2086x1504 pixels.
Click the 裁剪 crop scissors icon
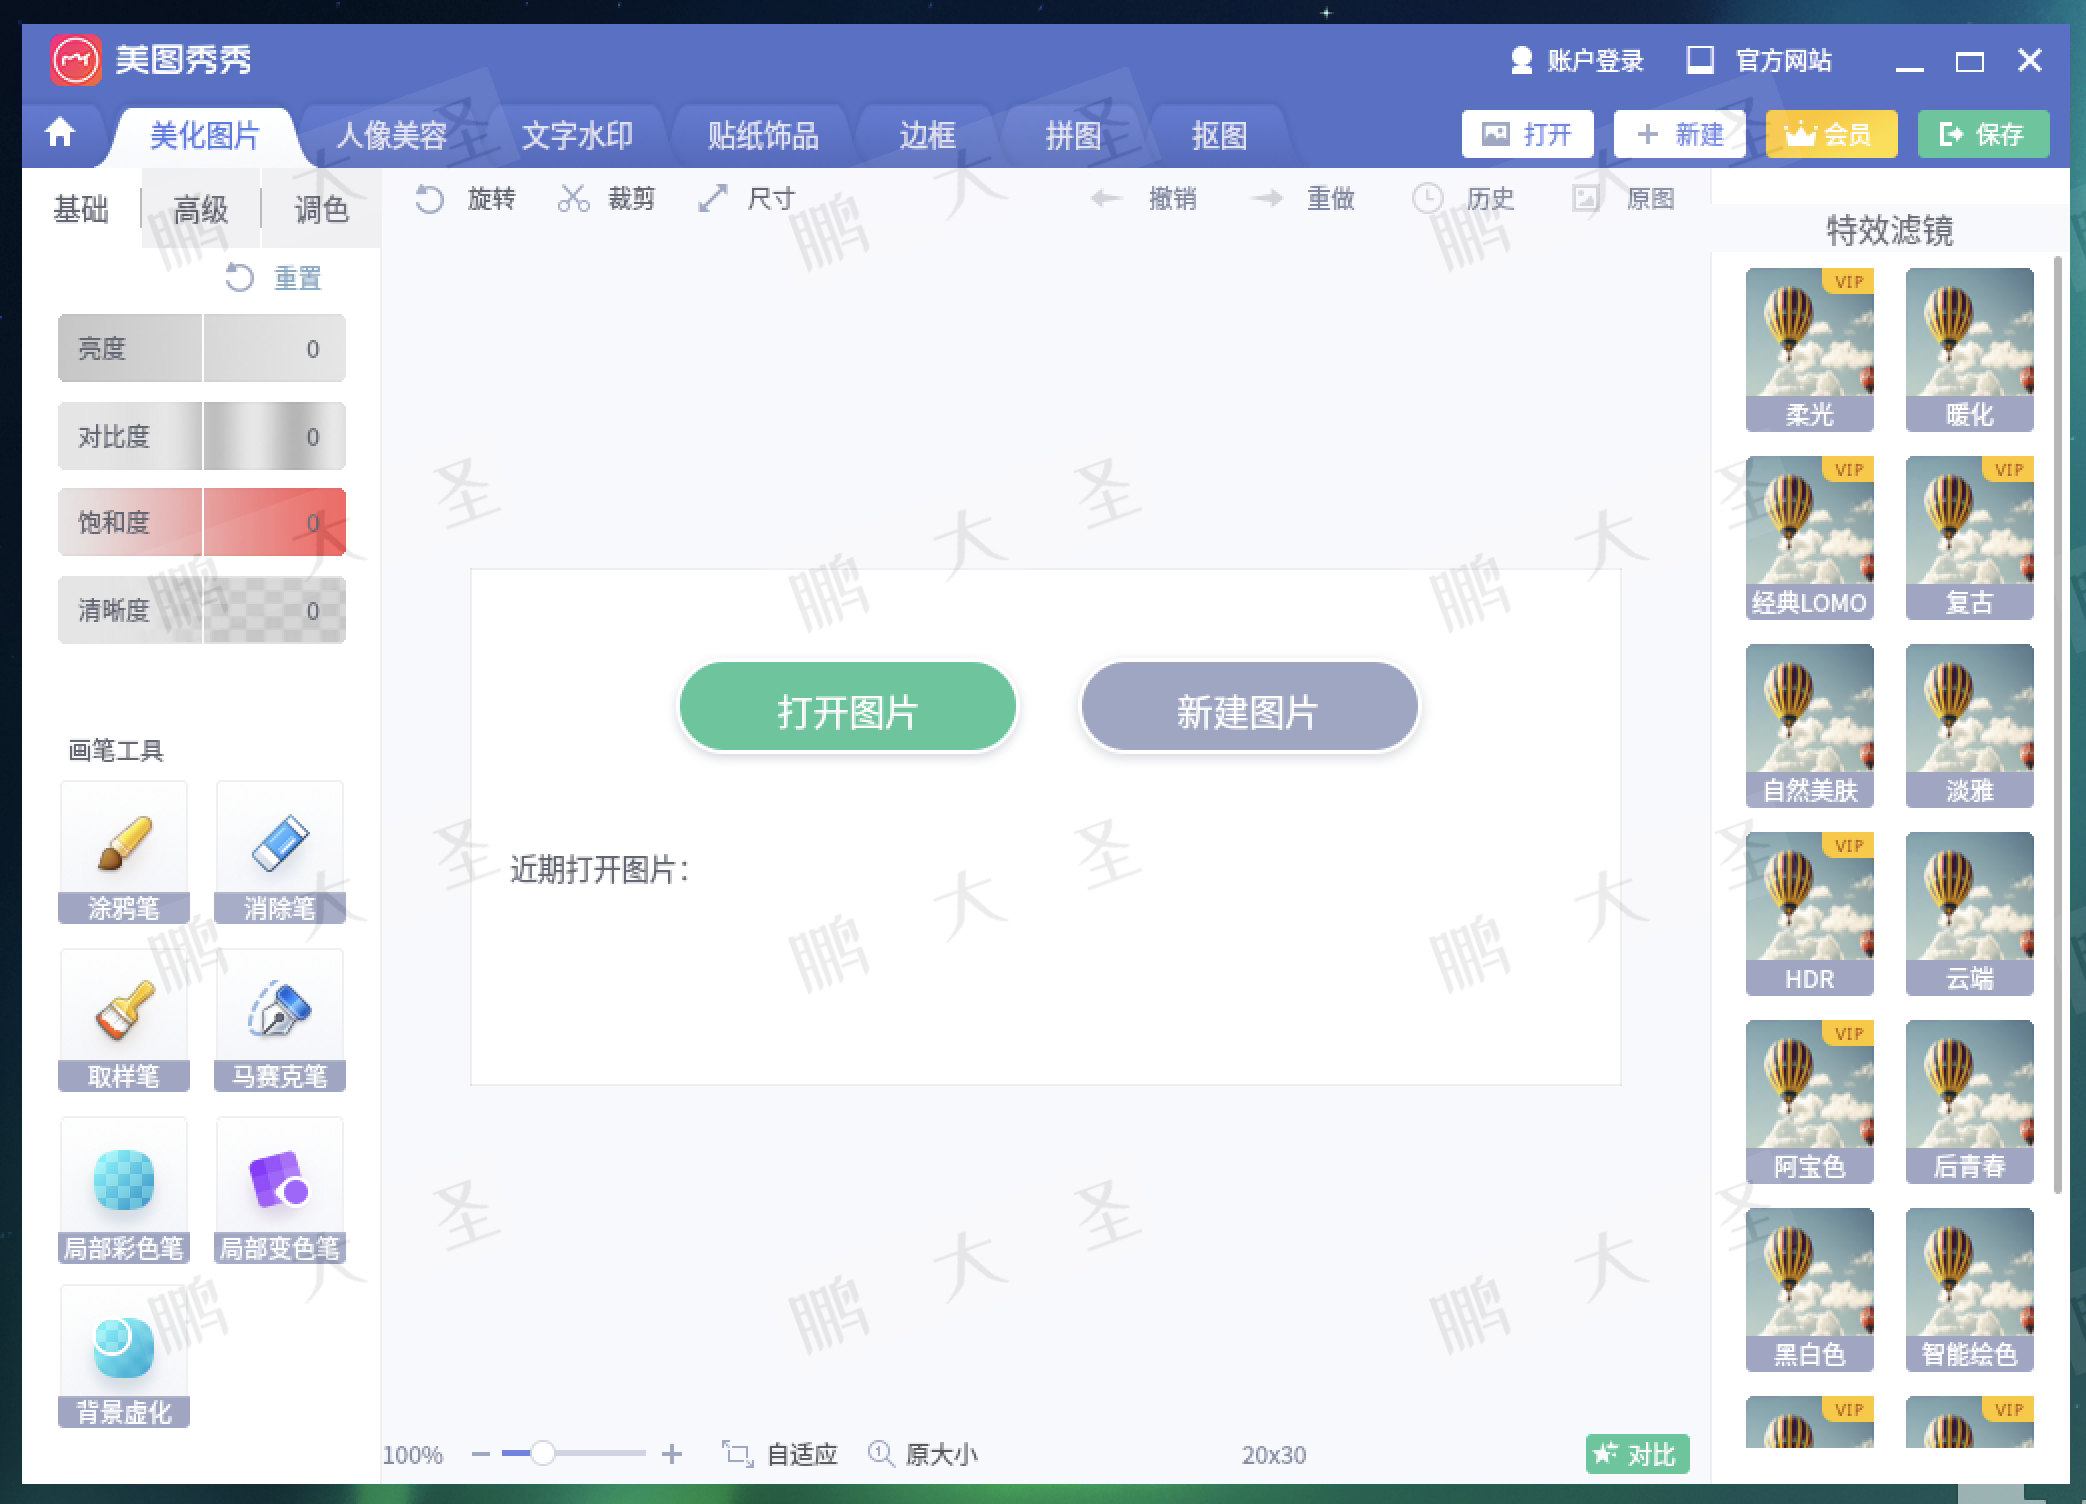click(573, 199)
